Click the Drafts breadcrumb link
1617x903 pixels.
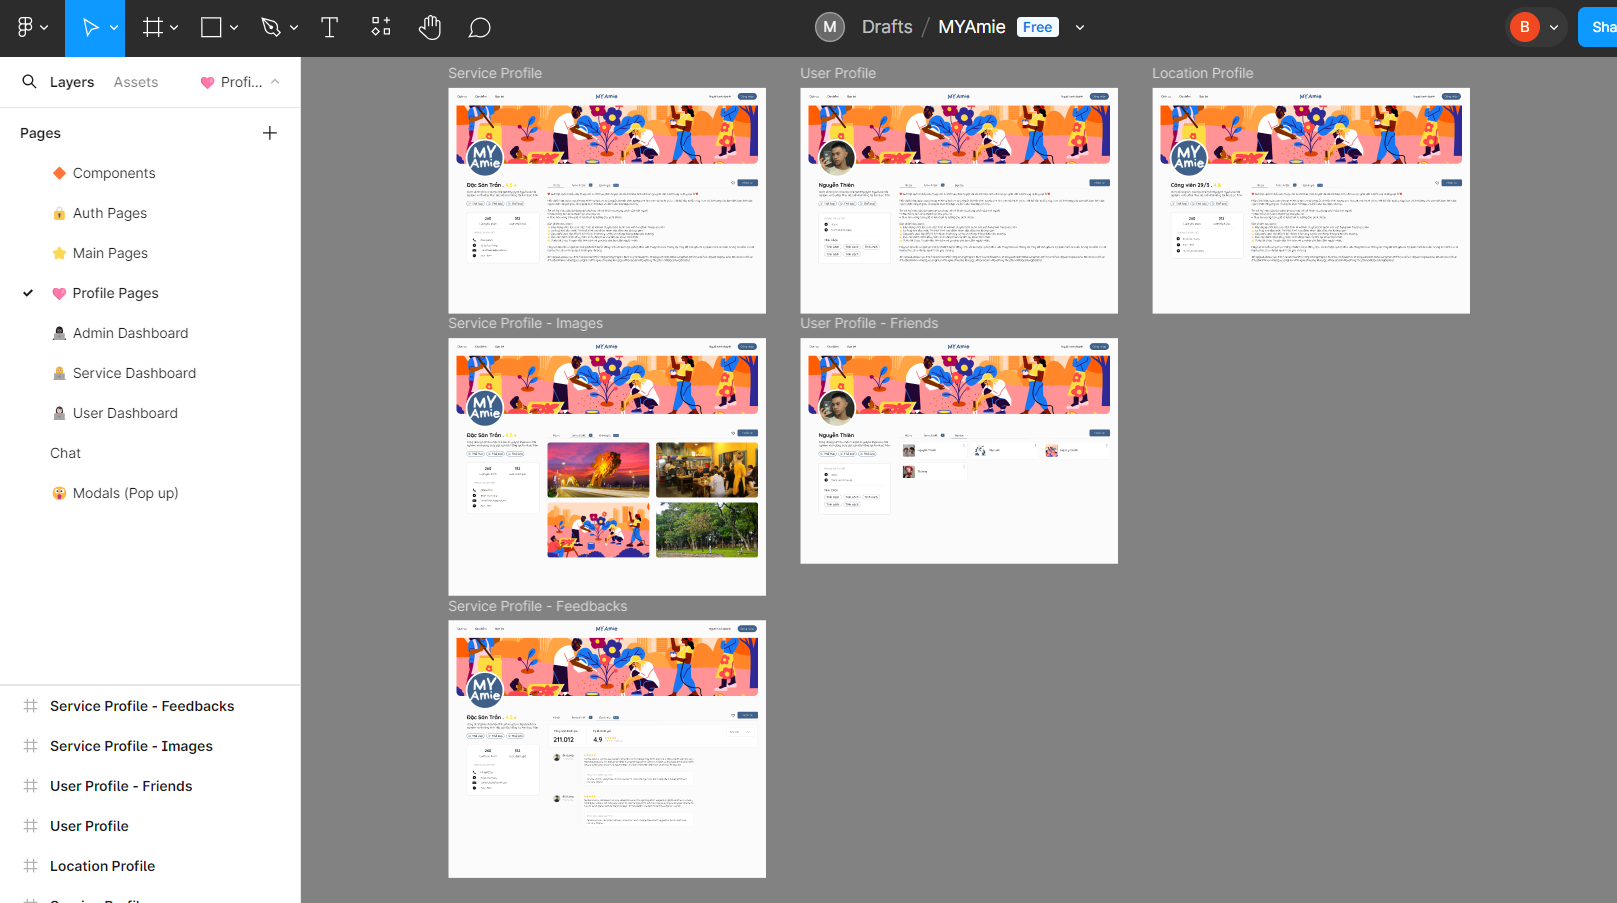tap(887, 27)
